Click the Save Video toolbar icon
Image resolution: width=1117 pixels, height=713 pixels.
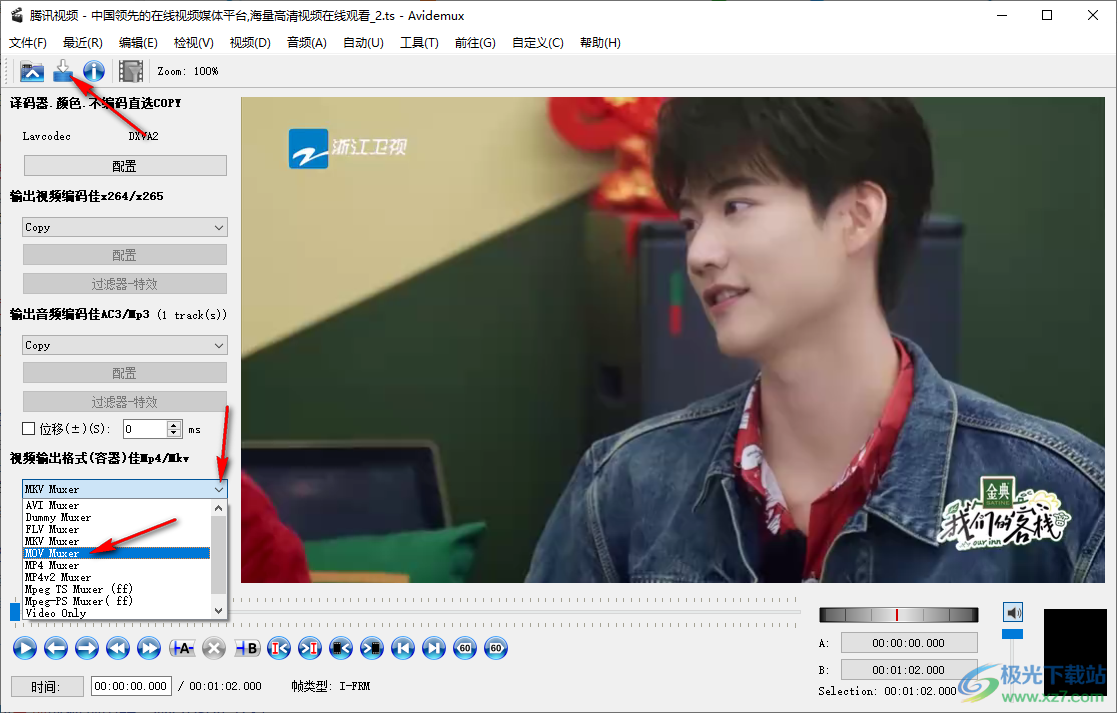coord(63,71)
